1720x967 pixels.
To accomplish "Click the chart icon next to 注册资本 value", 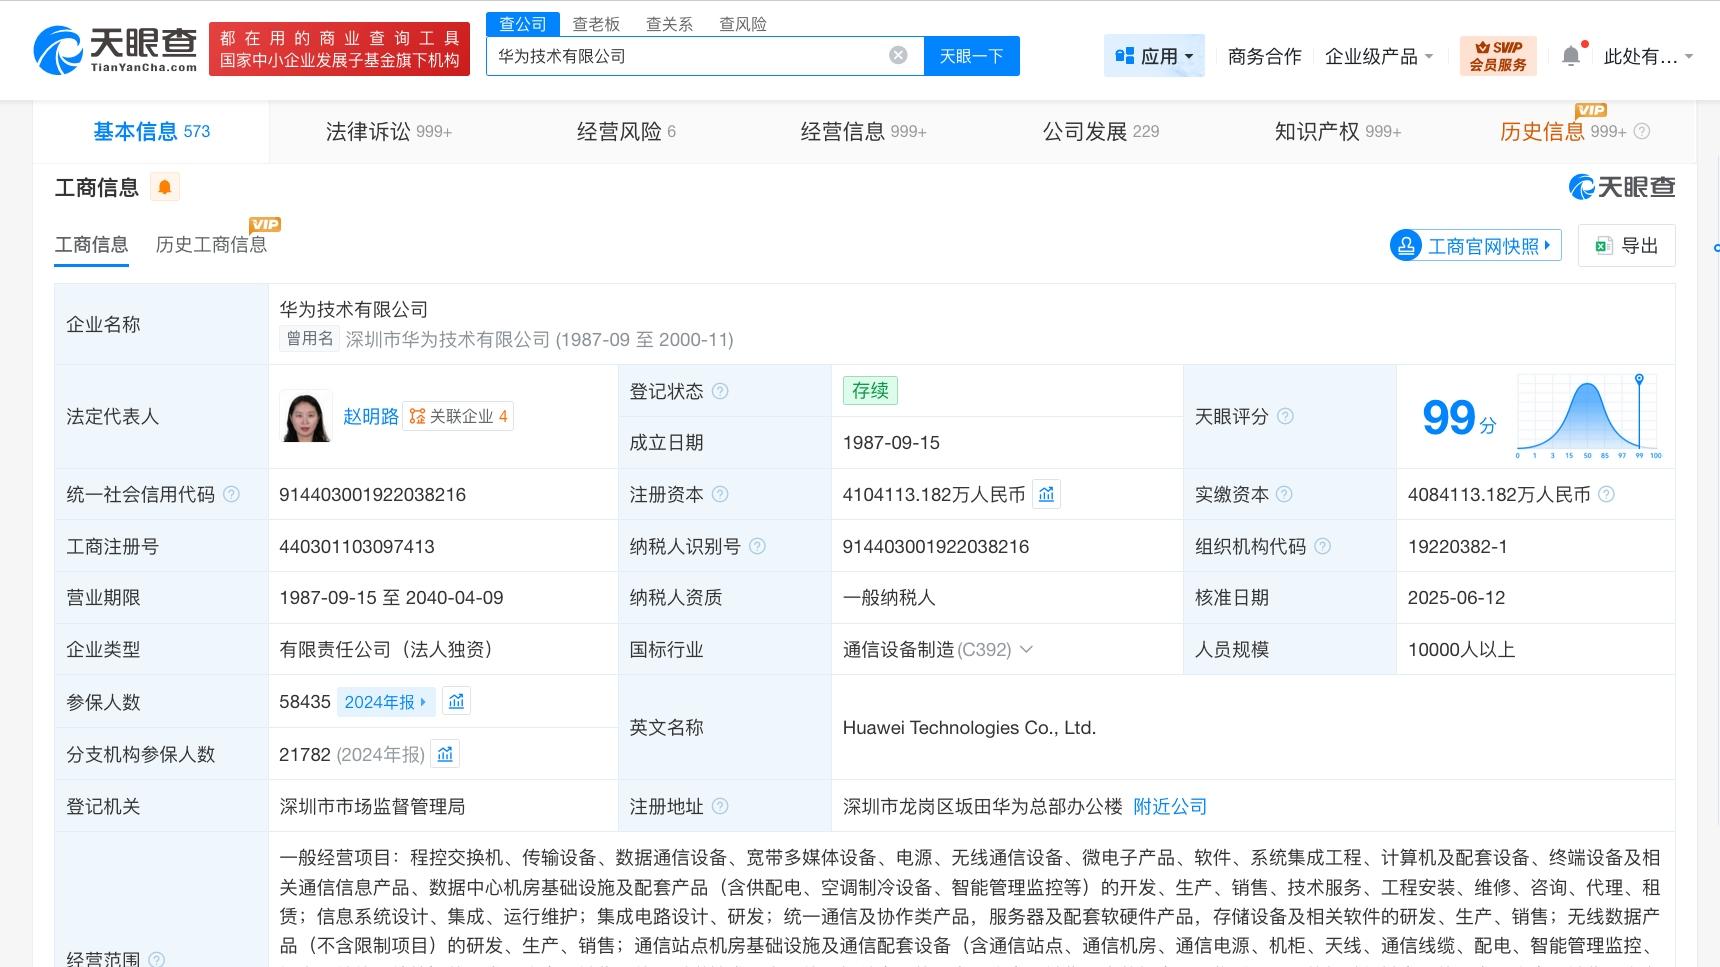I will click(x=1046, y=494).
